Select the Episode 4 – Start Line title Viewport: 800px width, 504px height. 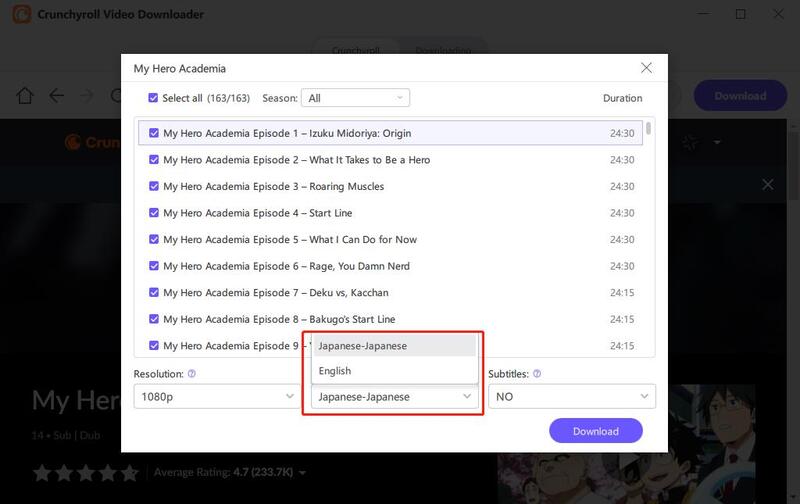click(x=258, y=213)
